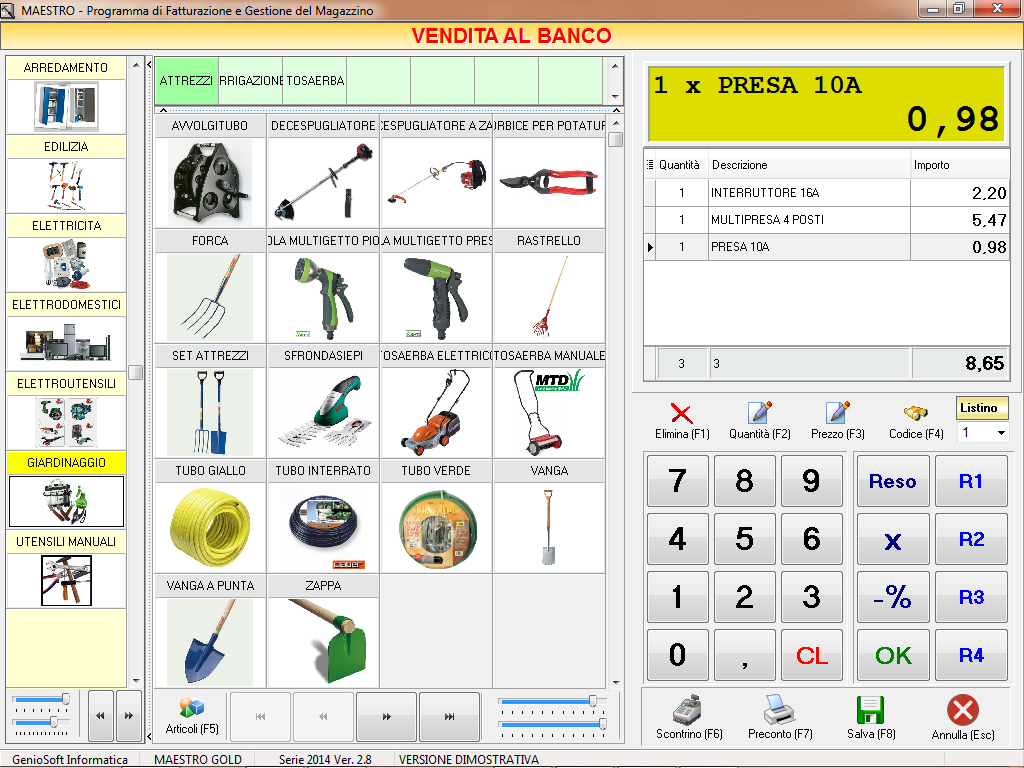Print receipt with Scontrino (F6)
The width and height of the screenshot is (1024, 768).
tap(689, 712)
